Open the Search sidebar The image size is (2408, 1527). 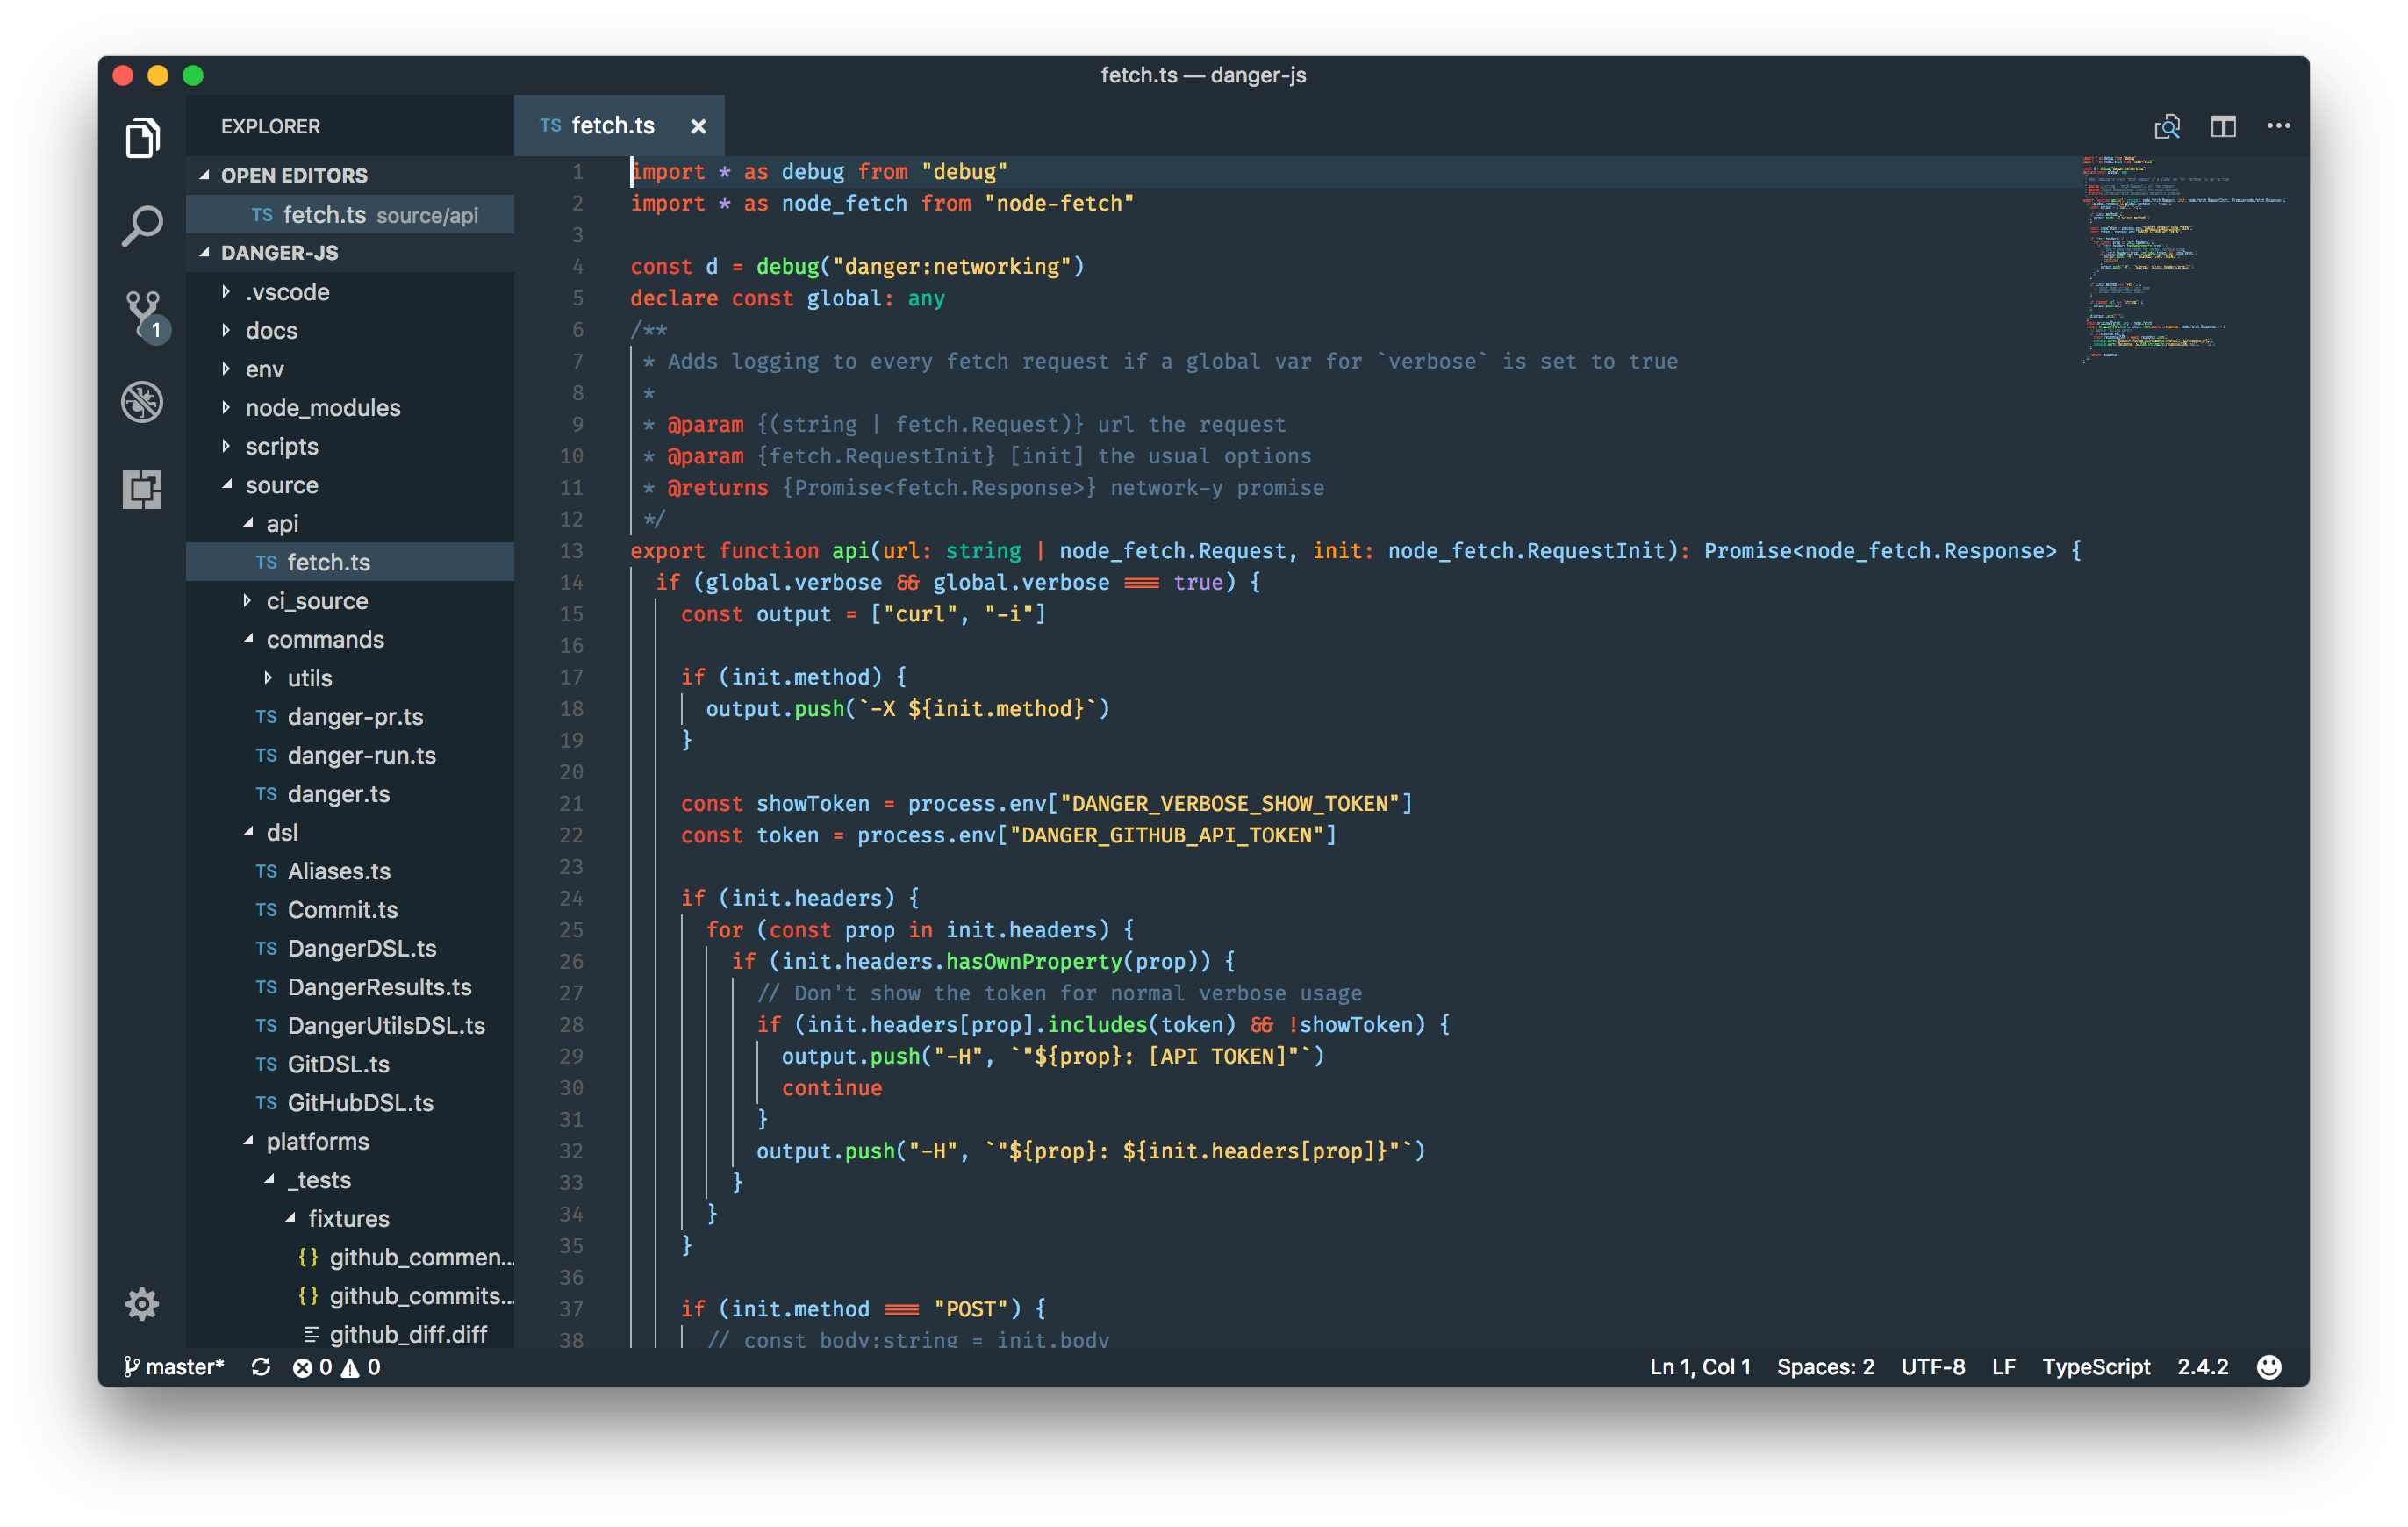pos(142,225)
